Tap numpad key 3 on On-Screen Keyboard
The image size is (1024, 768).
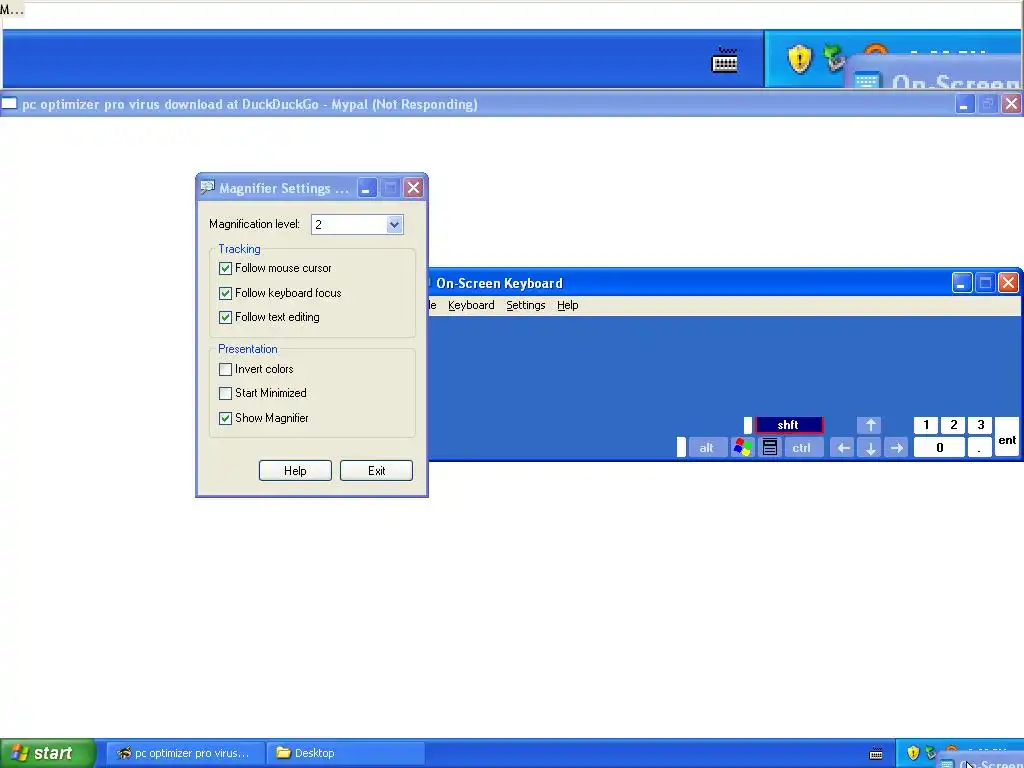(980, 425)
